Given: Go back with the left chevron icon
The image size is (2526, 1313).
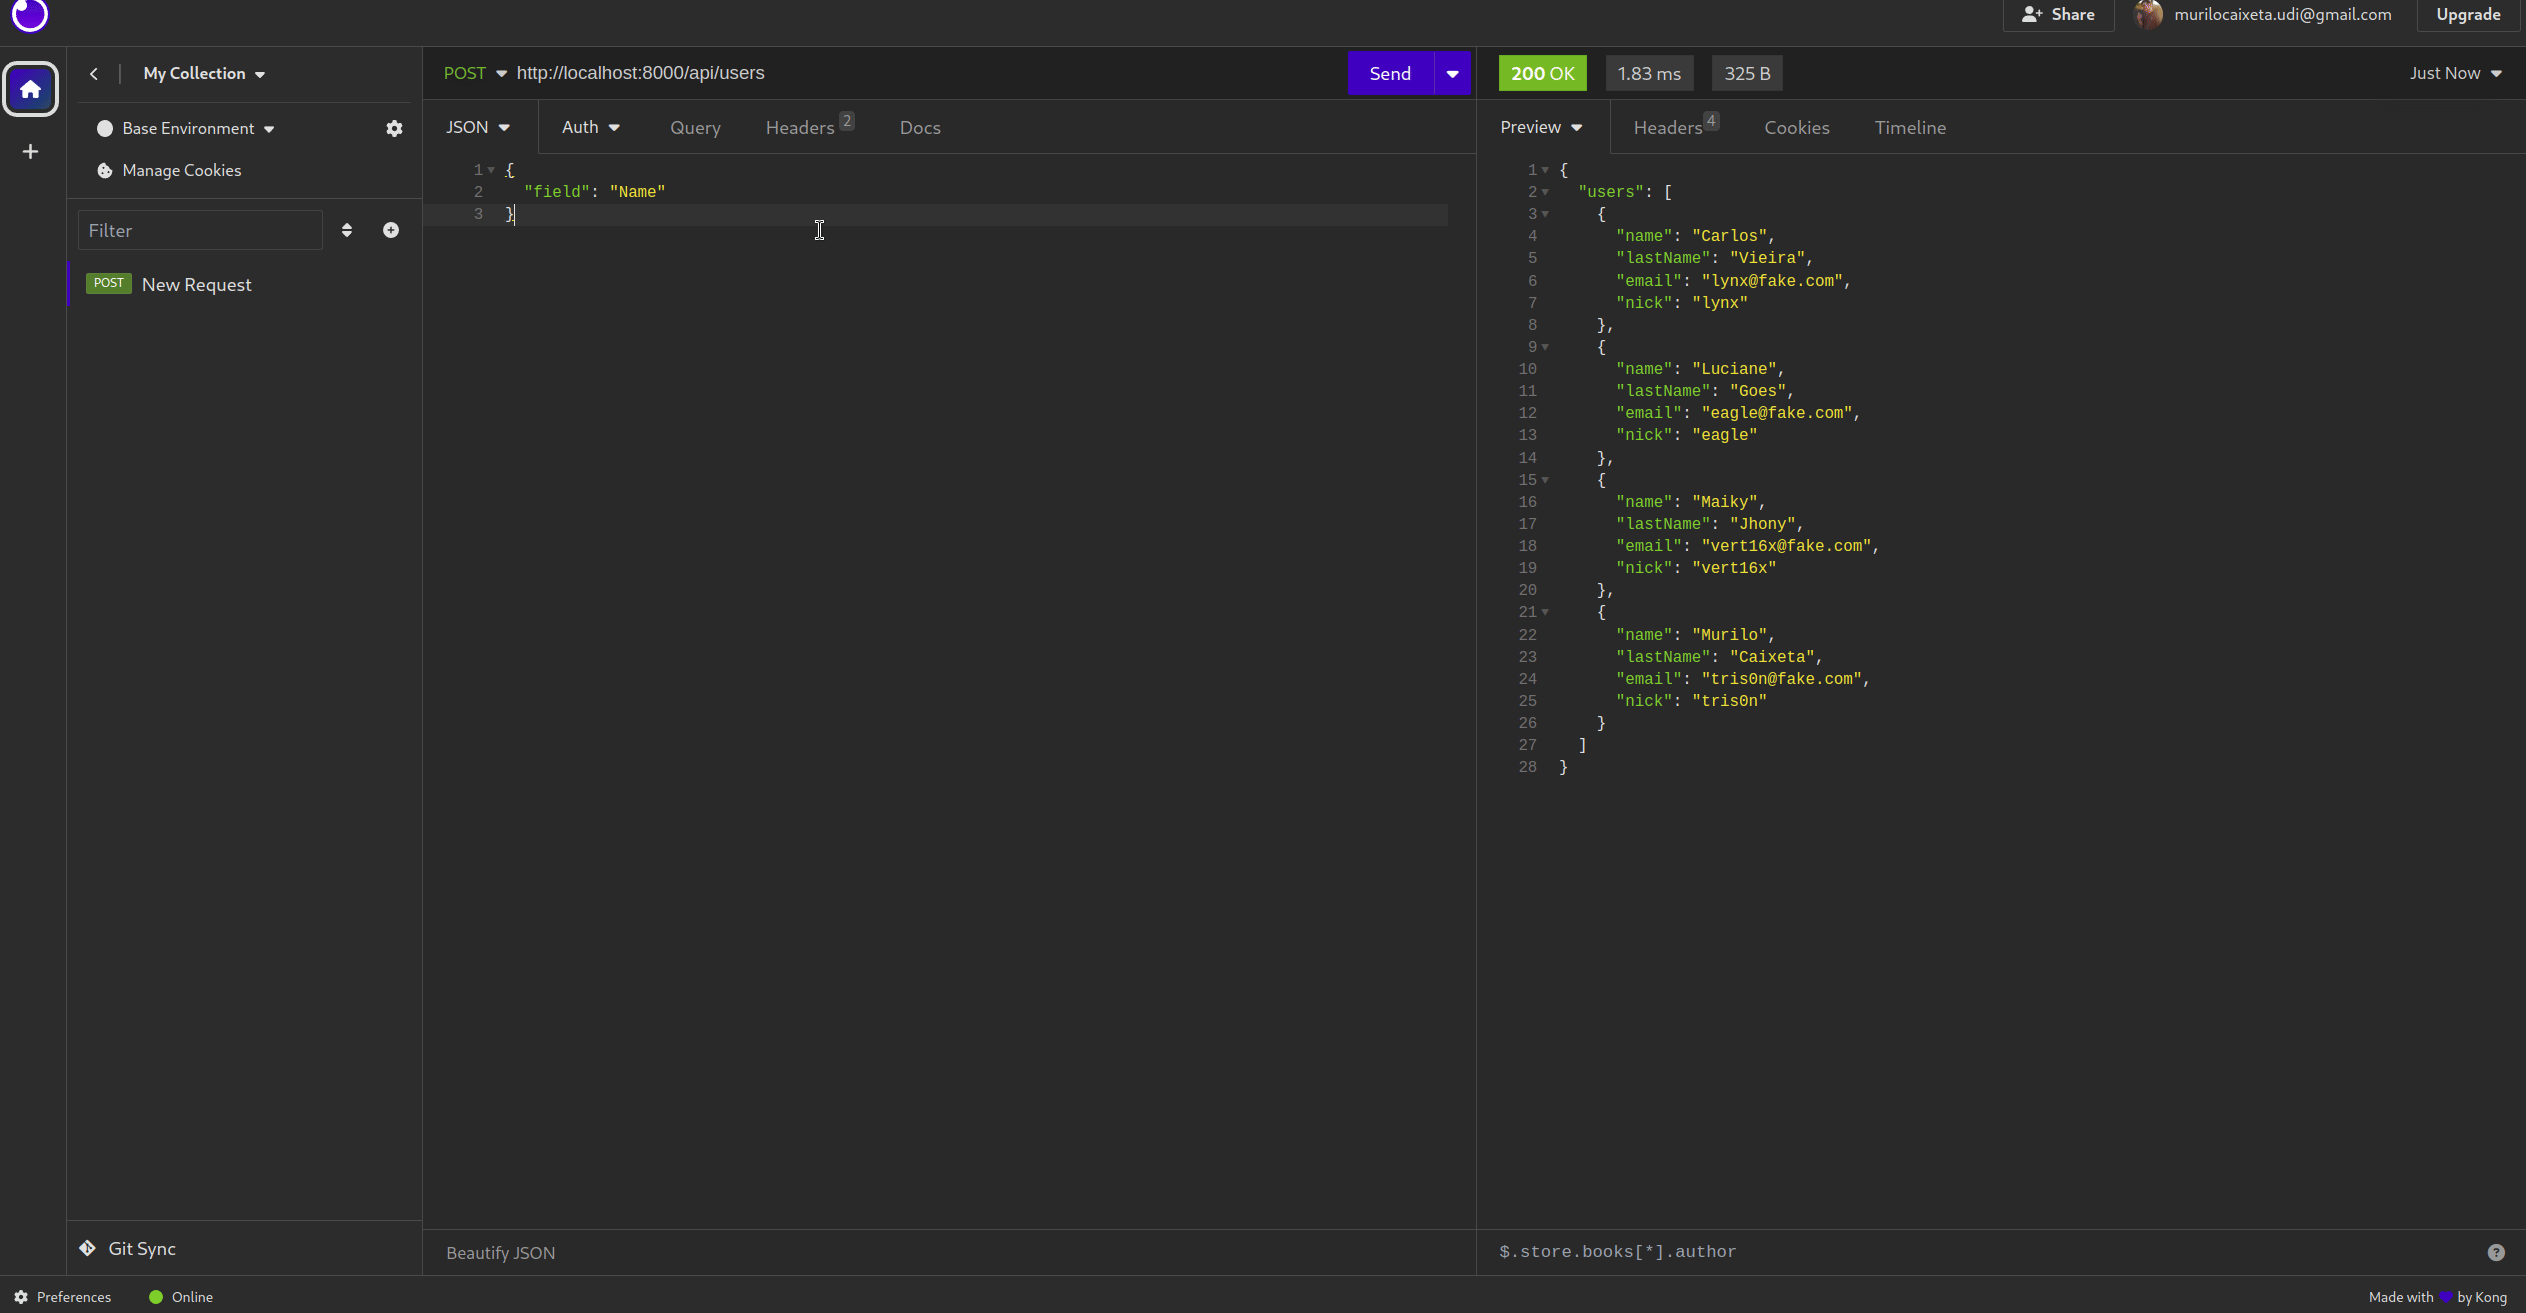Looking at the screenshot, I should tap(94, 73).
